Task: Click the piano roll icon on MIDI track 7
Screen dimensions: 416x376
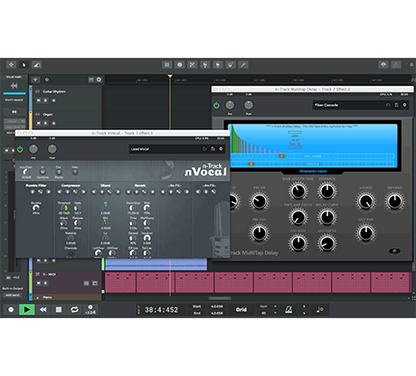Action: pyautogui.click(x=86, y=283)
